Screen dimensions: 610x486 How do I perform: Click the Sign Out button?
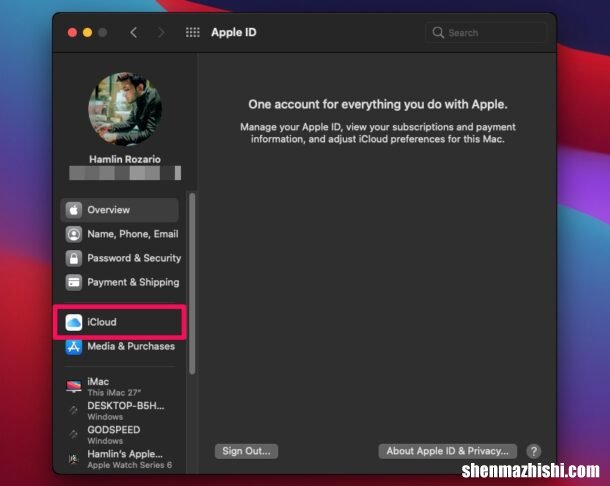[246, 451]
